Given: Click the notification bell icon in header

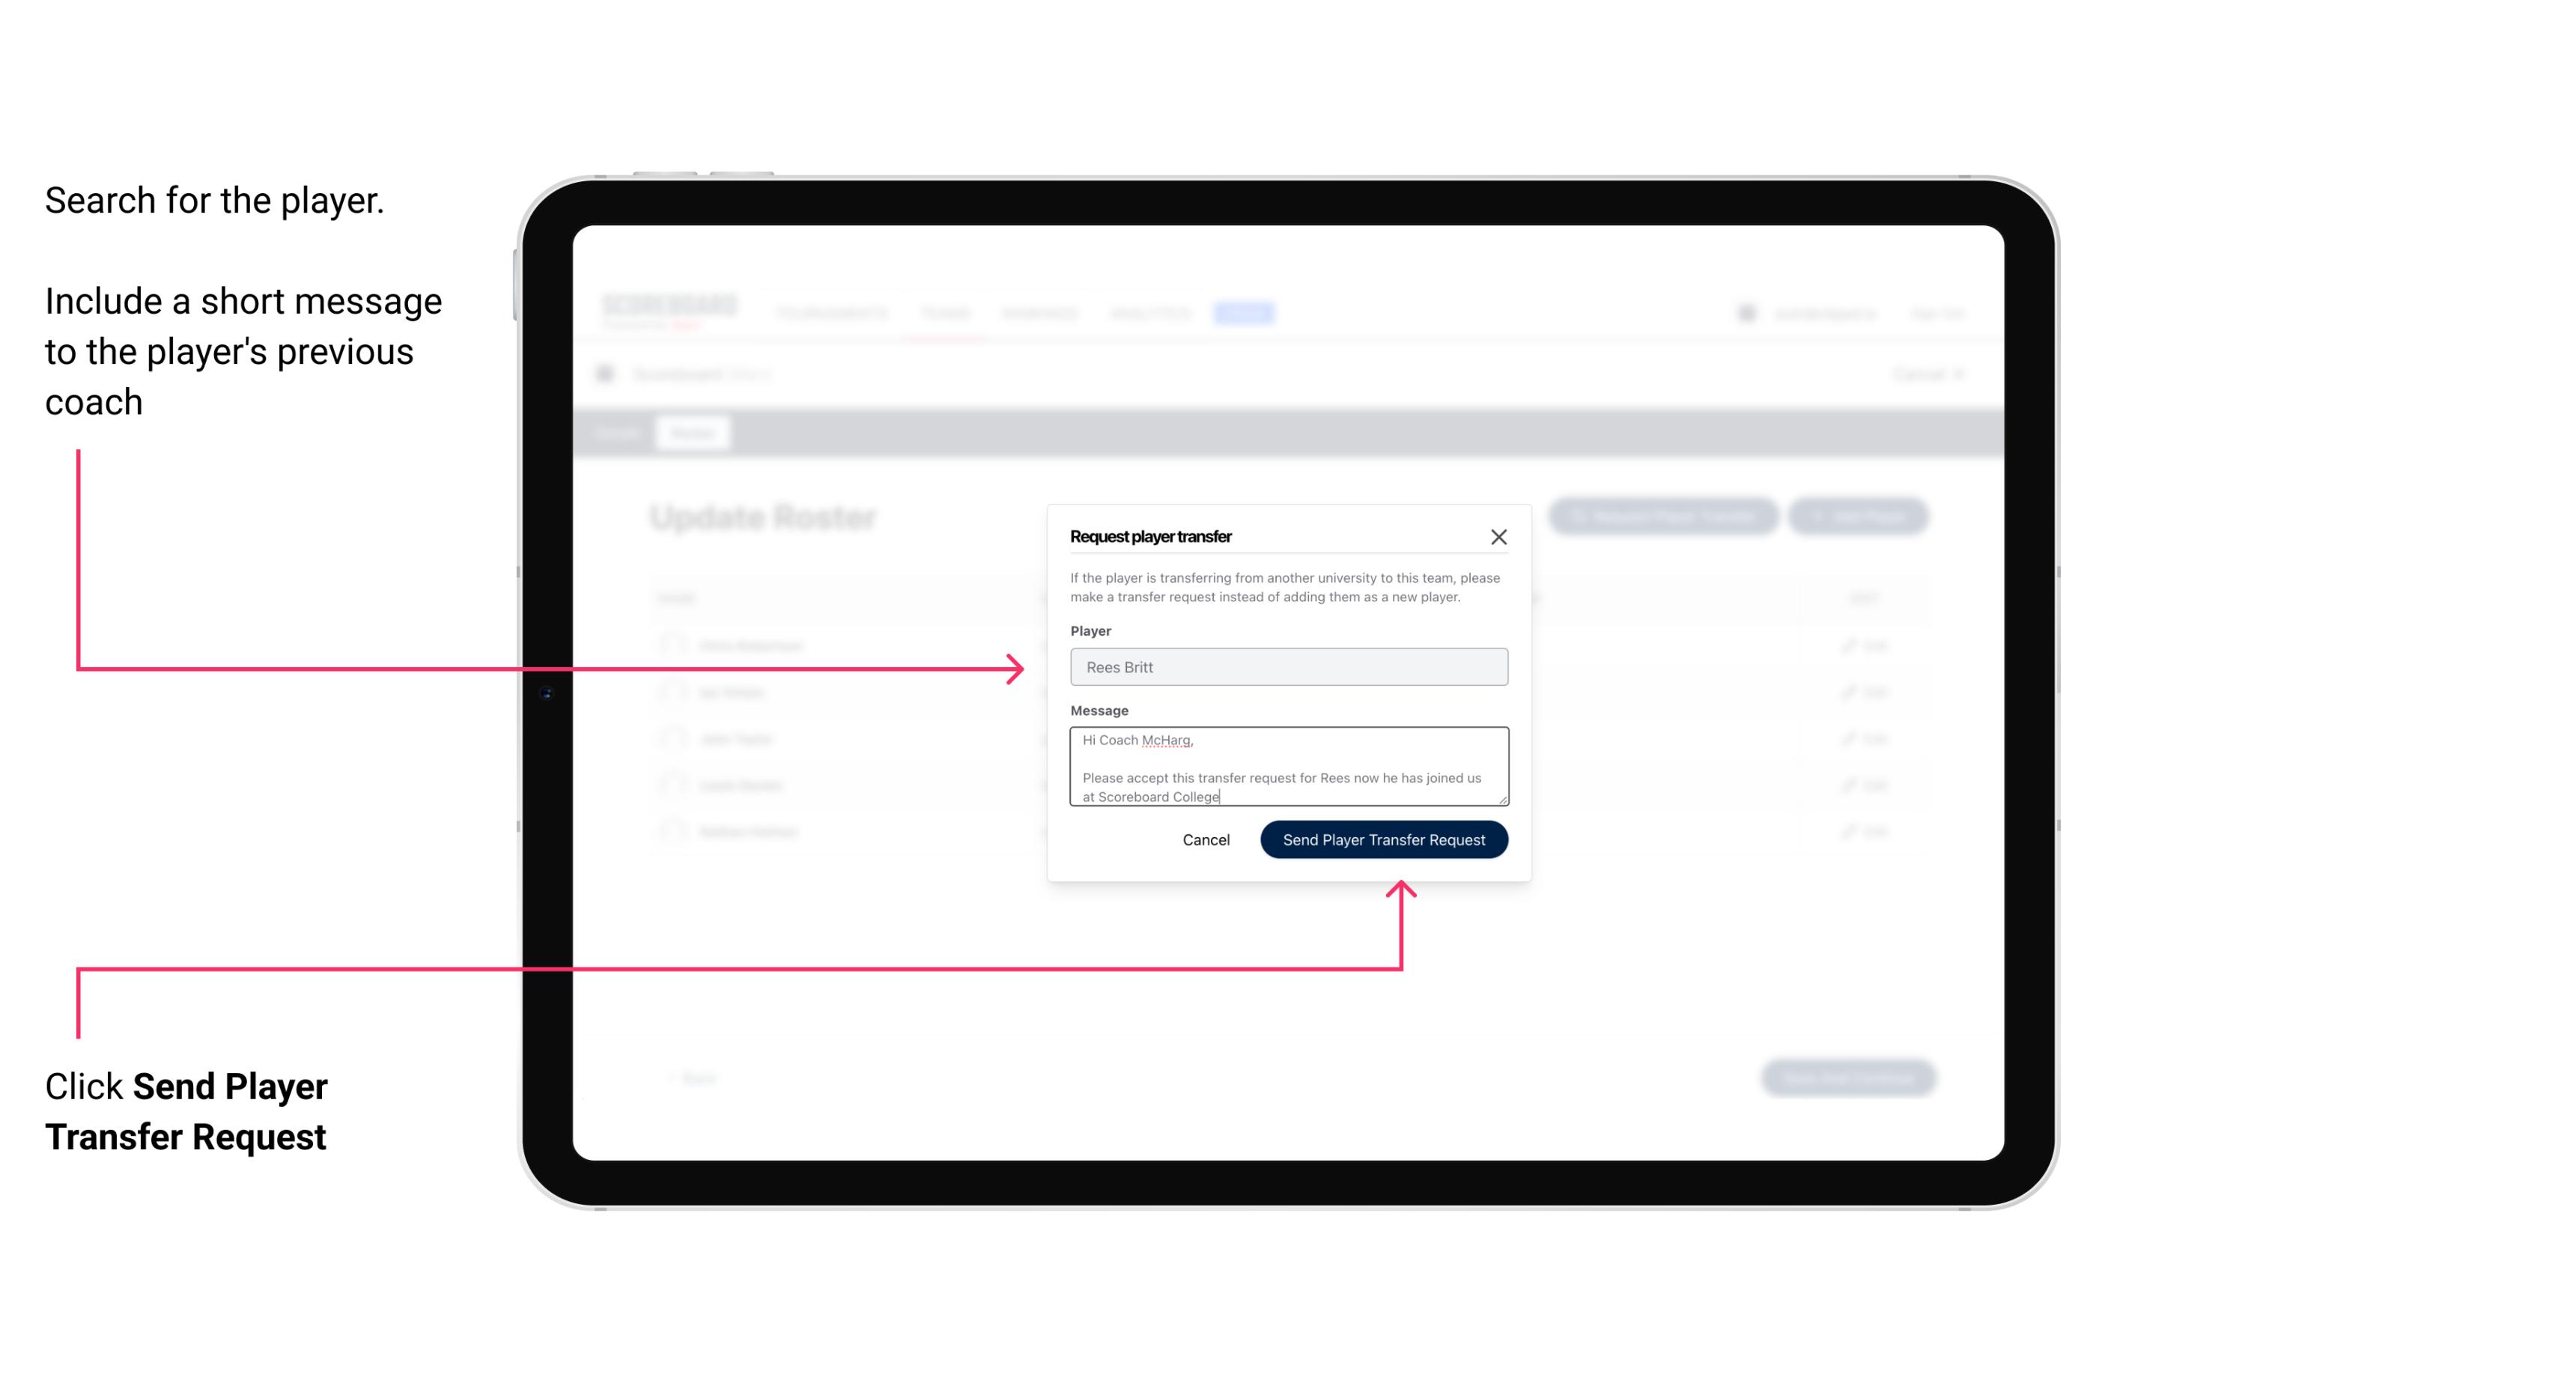Looking at the screenshot, I should [x=1746, y=312].
